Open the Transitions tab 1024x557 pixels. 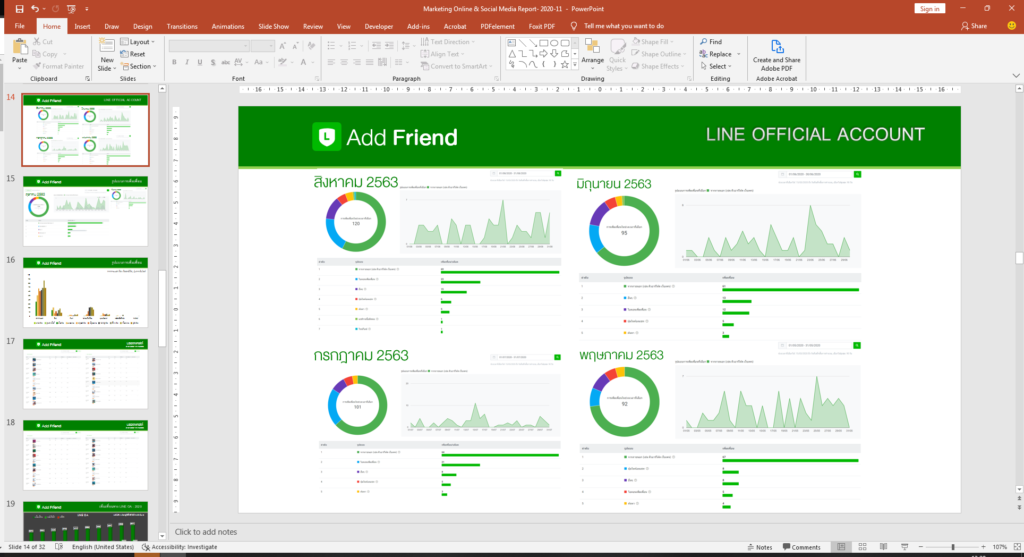click(182, 26)
